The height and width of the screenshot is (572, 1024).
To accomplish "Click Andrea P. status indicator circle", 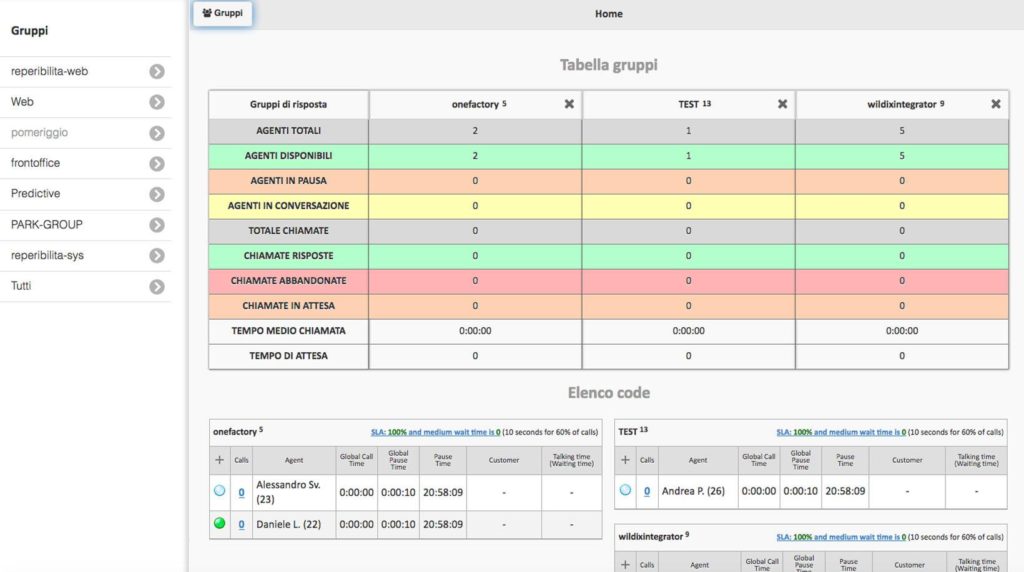I will 625,490.
